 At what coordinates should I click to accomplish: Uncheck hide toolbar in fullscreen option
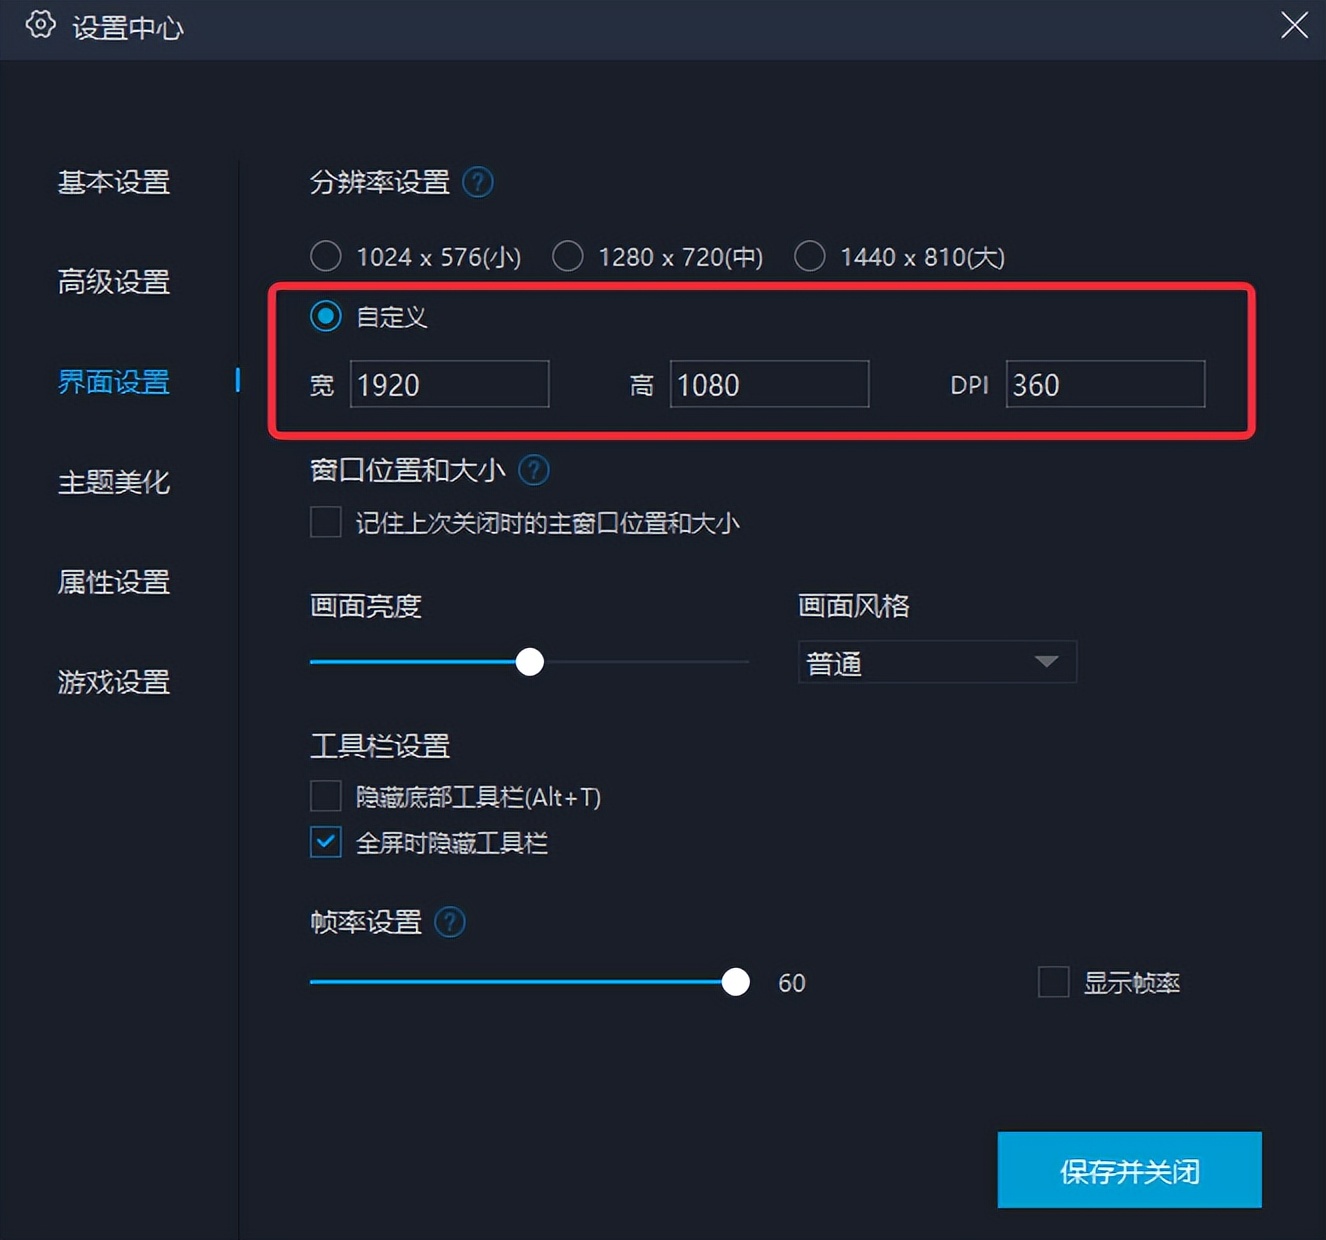tap(325, 843)
